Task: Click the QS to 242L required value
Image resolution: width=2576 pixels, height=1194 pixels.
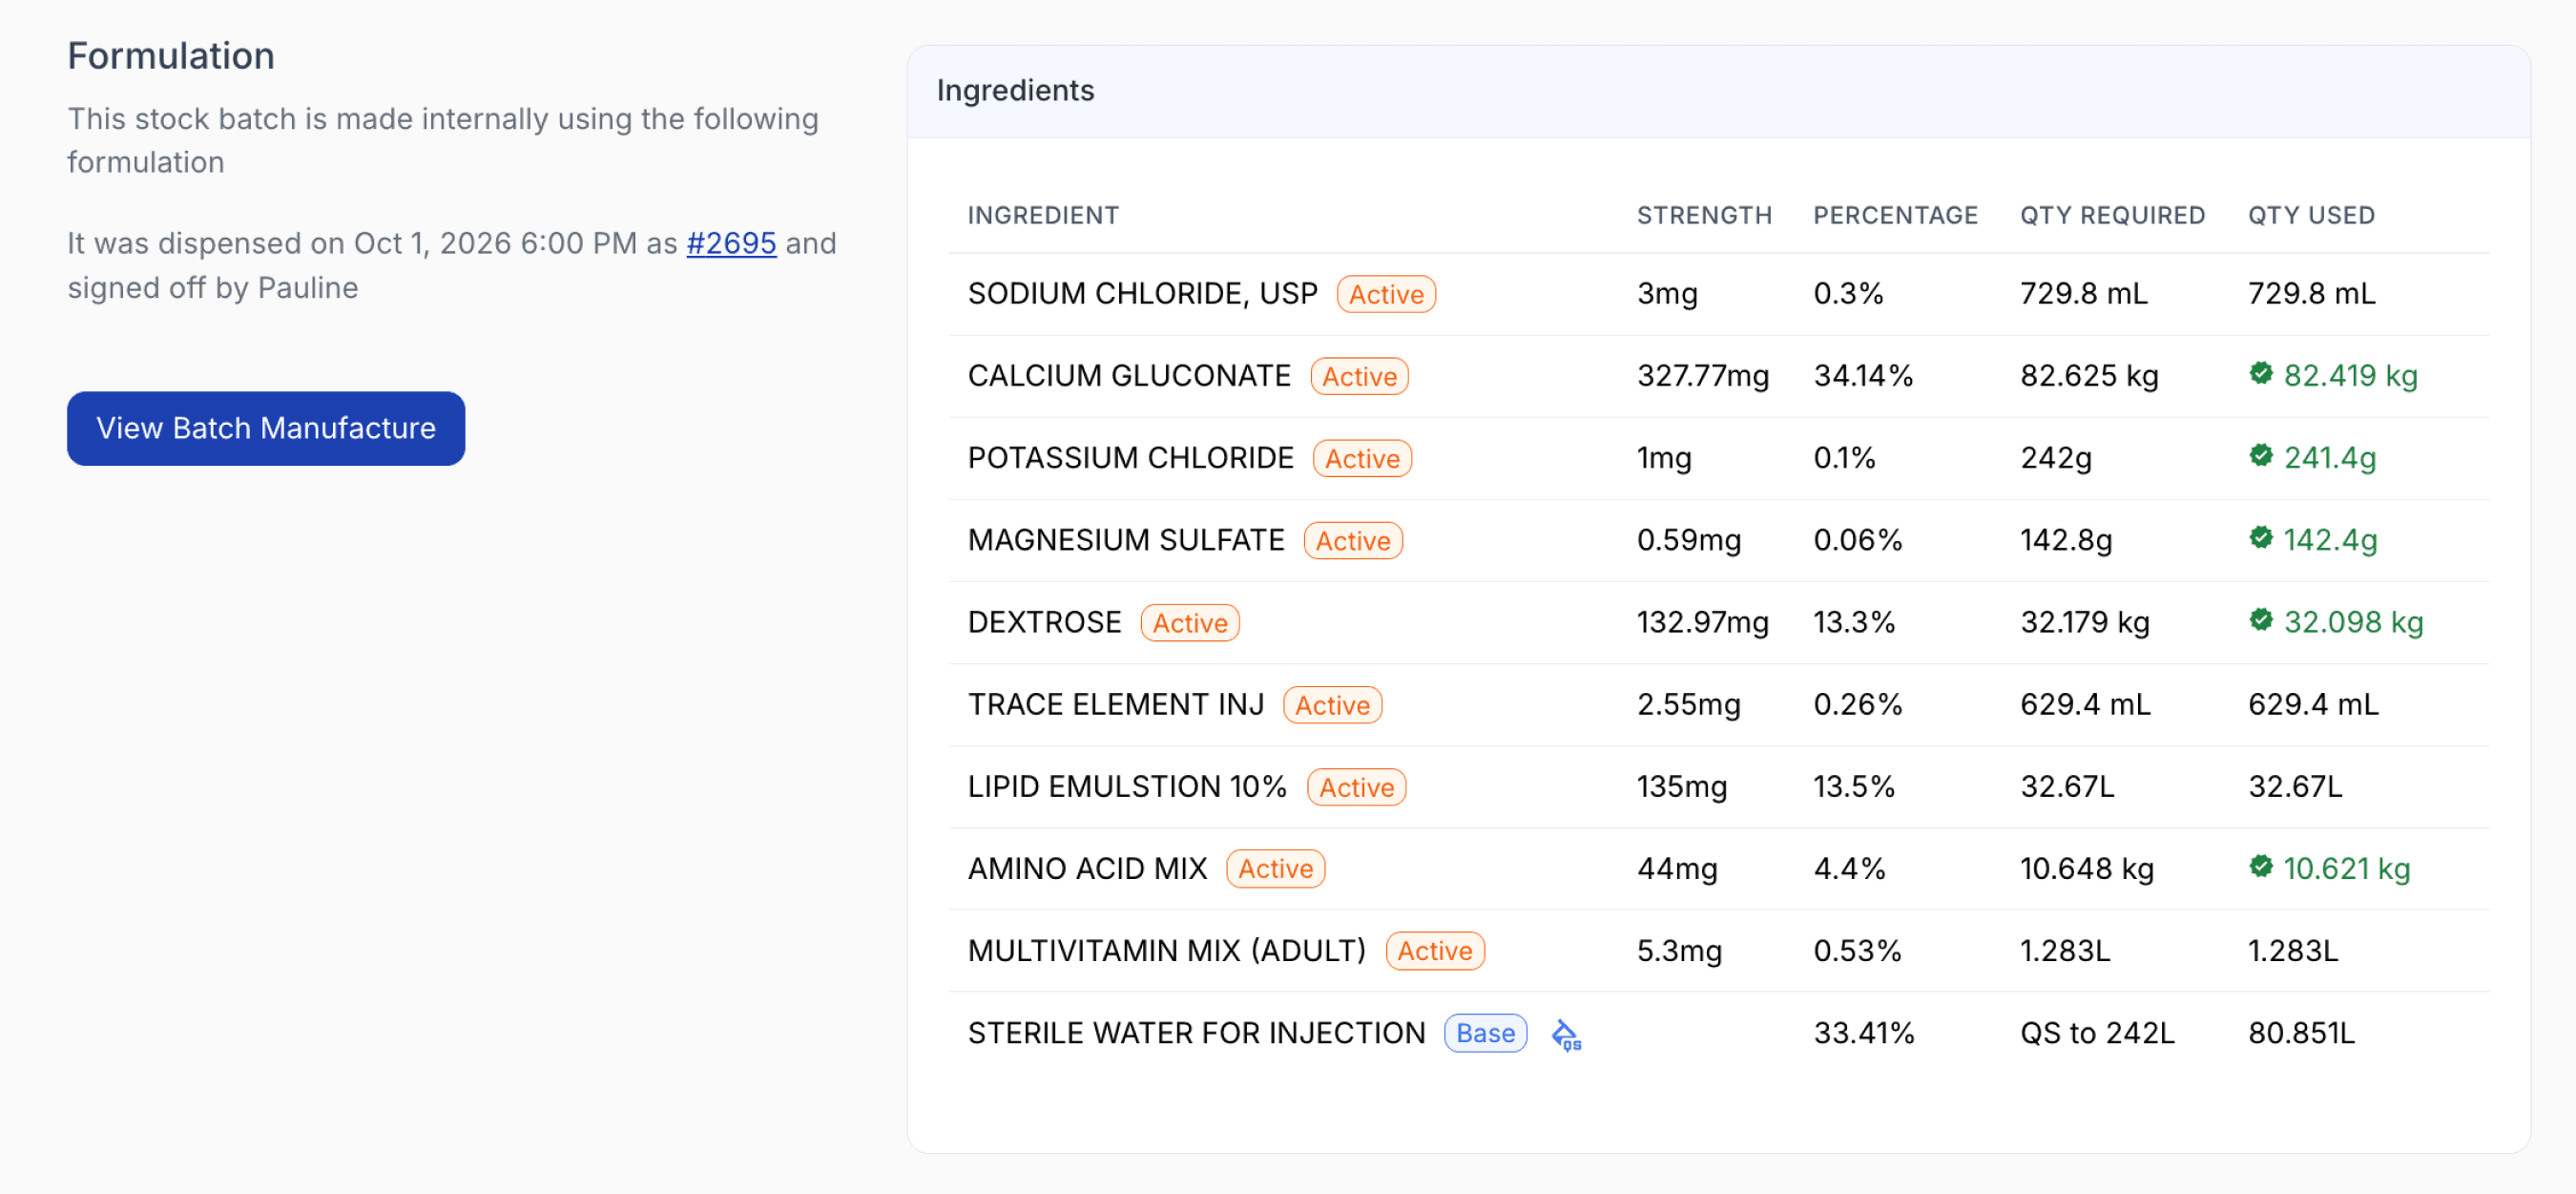Action: [2097, 1033]
